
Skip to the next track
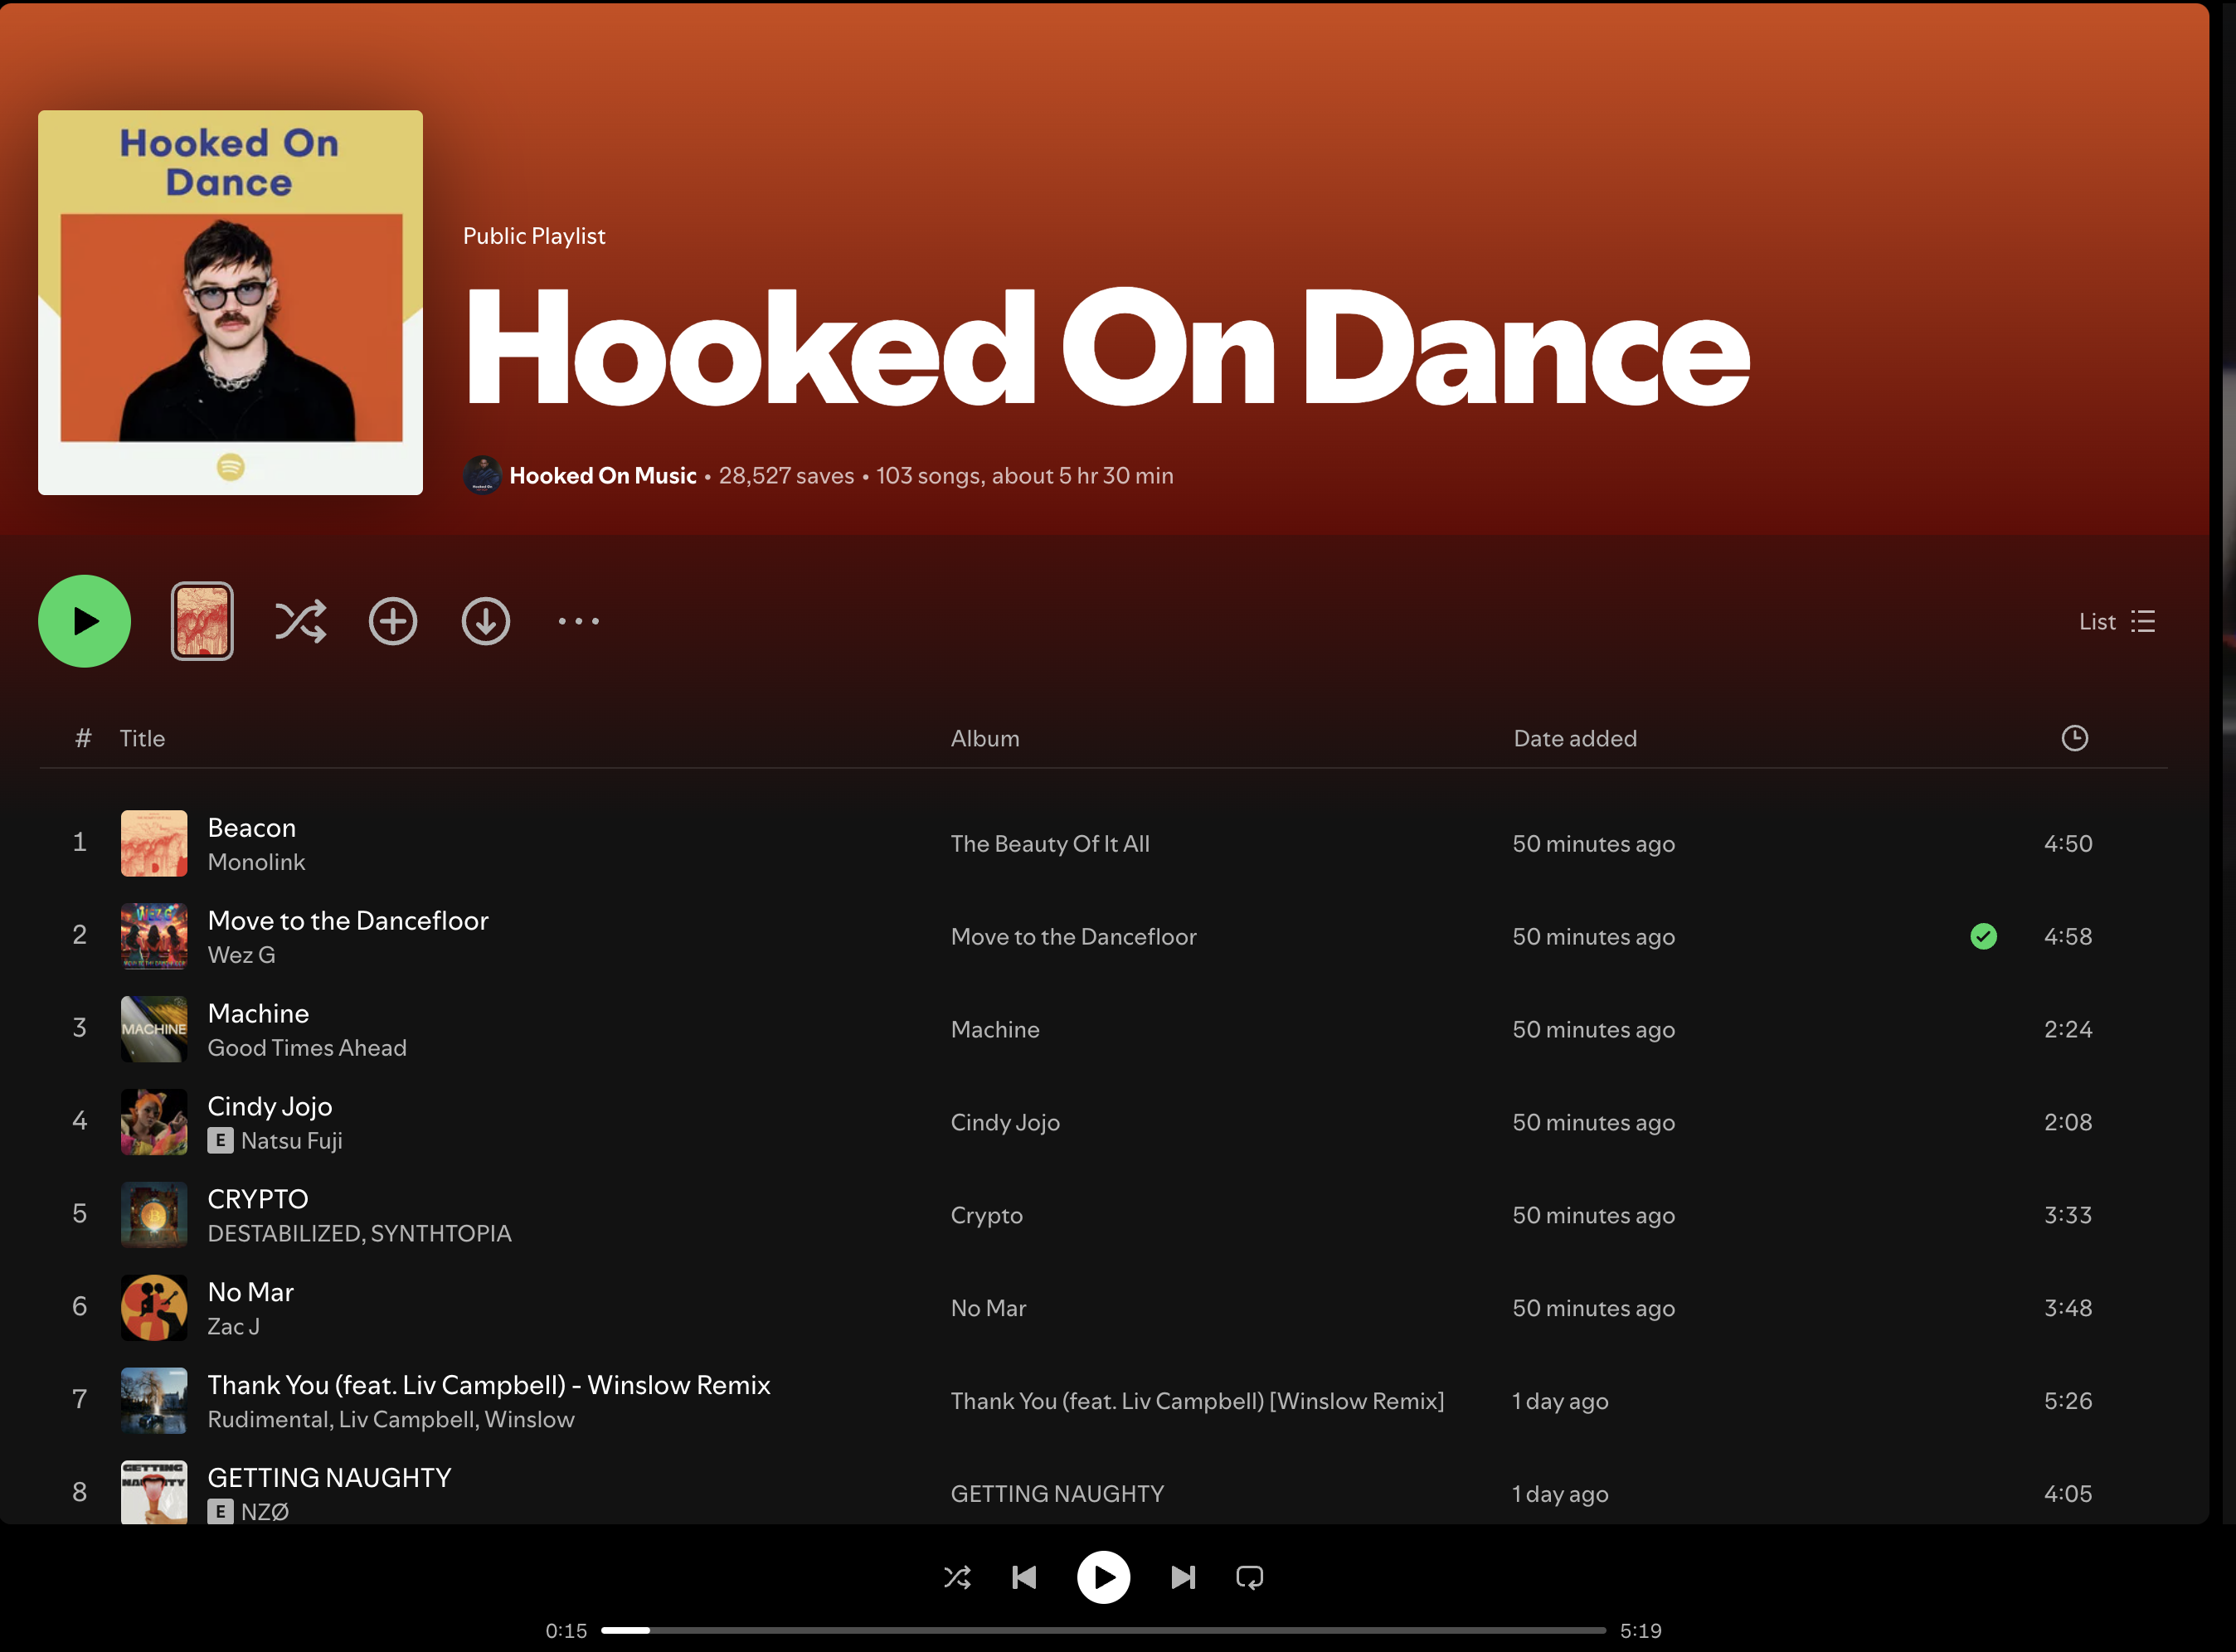pos(1182,1577)
